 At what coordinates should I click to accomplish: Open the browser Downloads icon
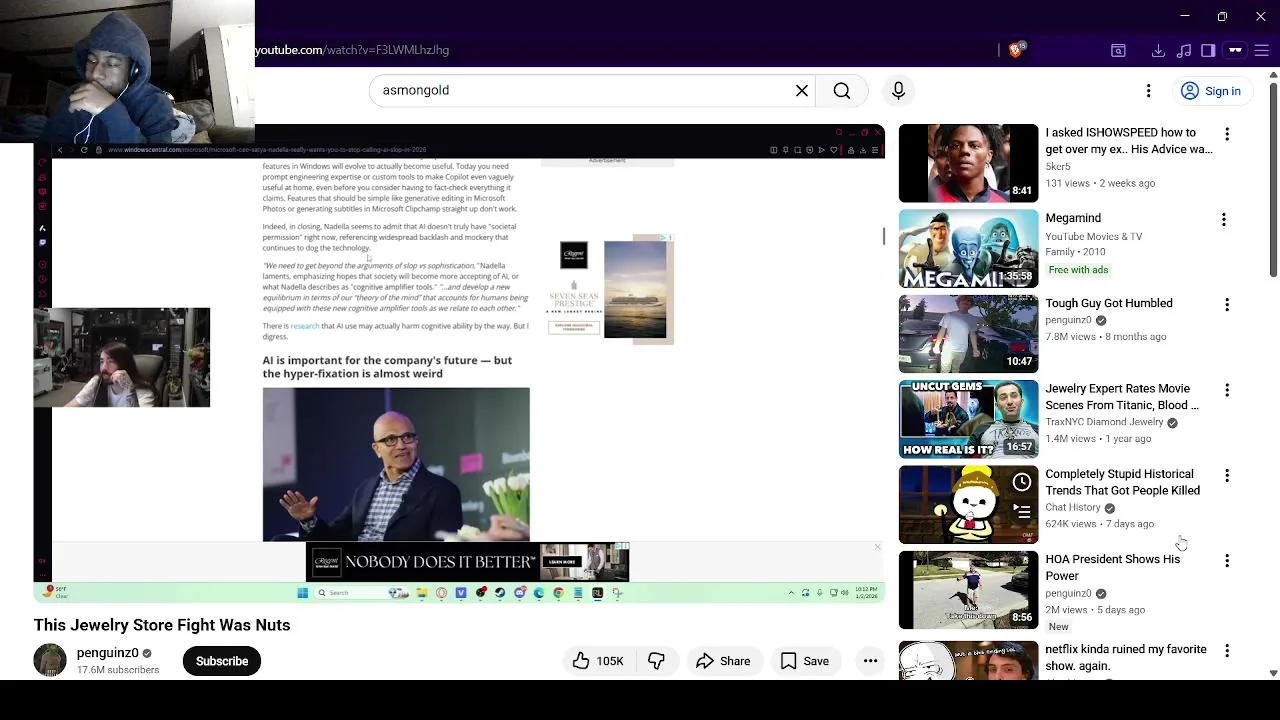(x=1158, y=51)
